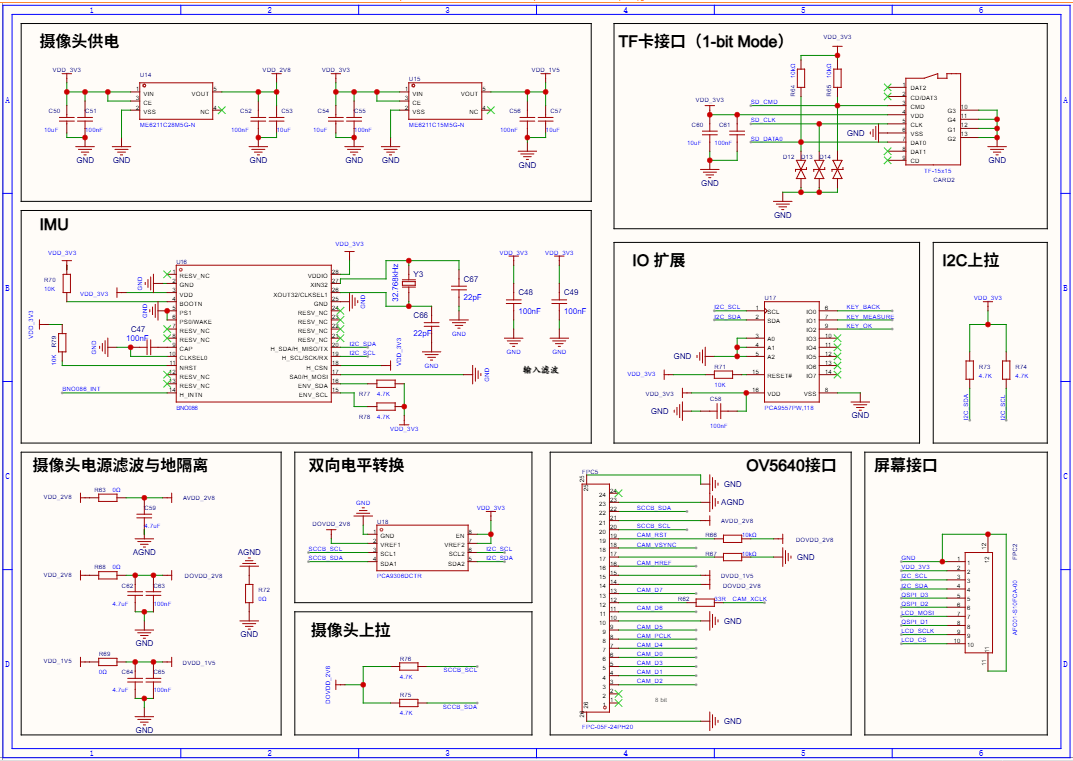Click the CAM_HREF net label

654,563
